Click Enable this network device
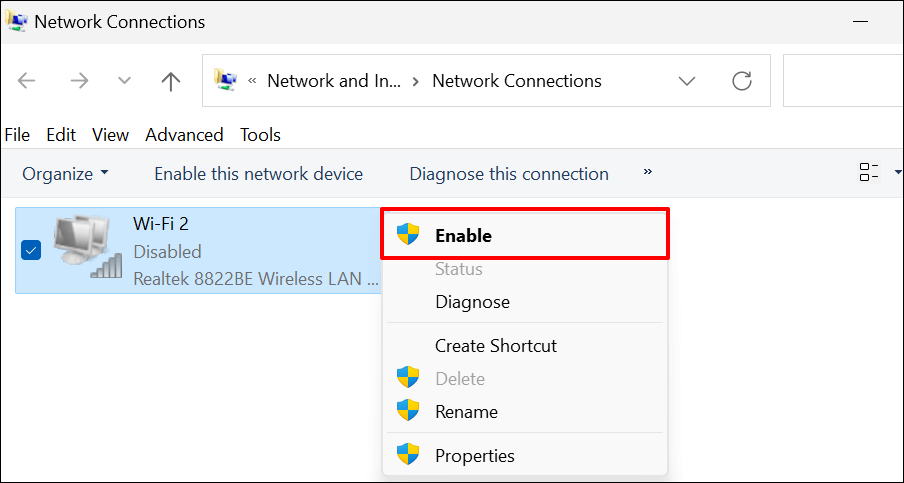Image resolution: width=904 pixels, height=483 pixels. click(258, 174)
